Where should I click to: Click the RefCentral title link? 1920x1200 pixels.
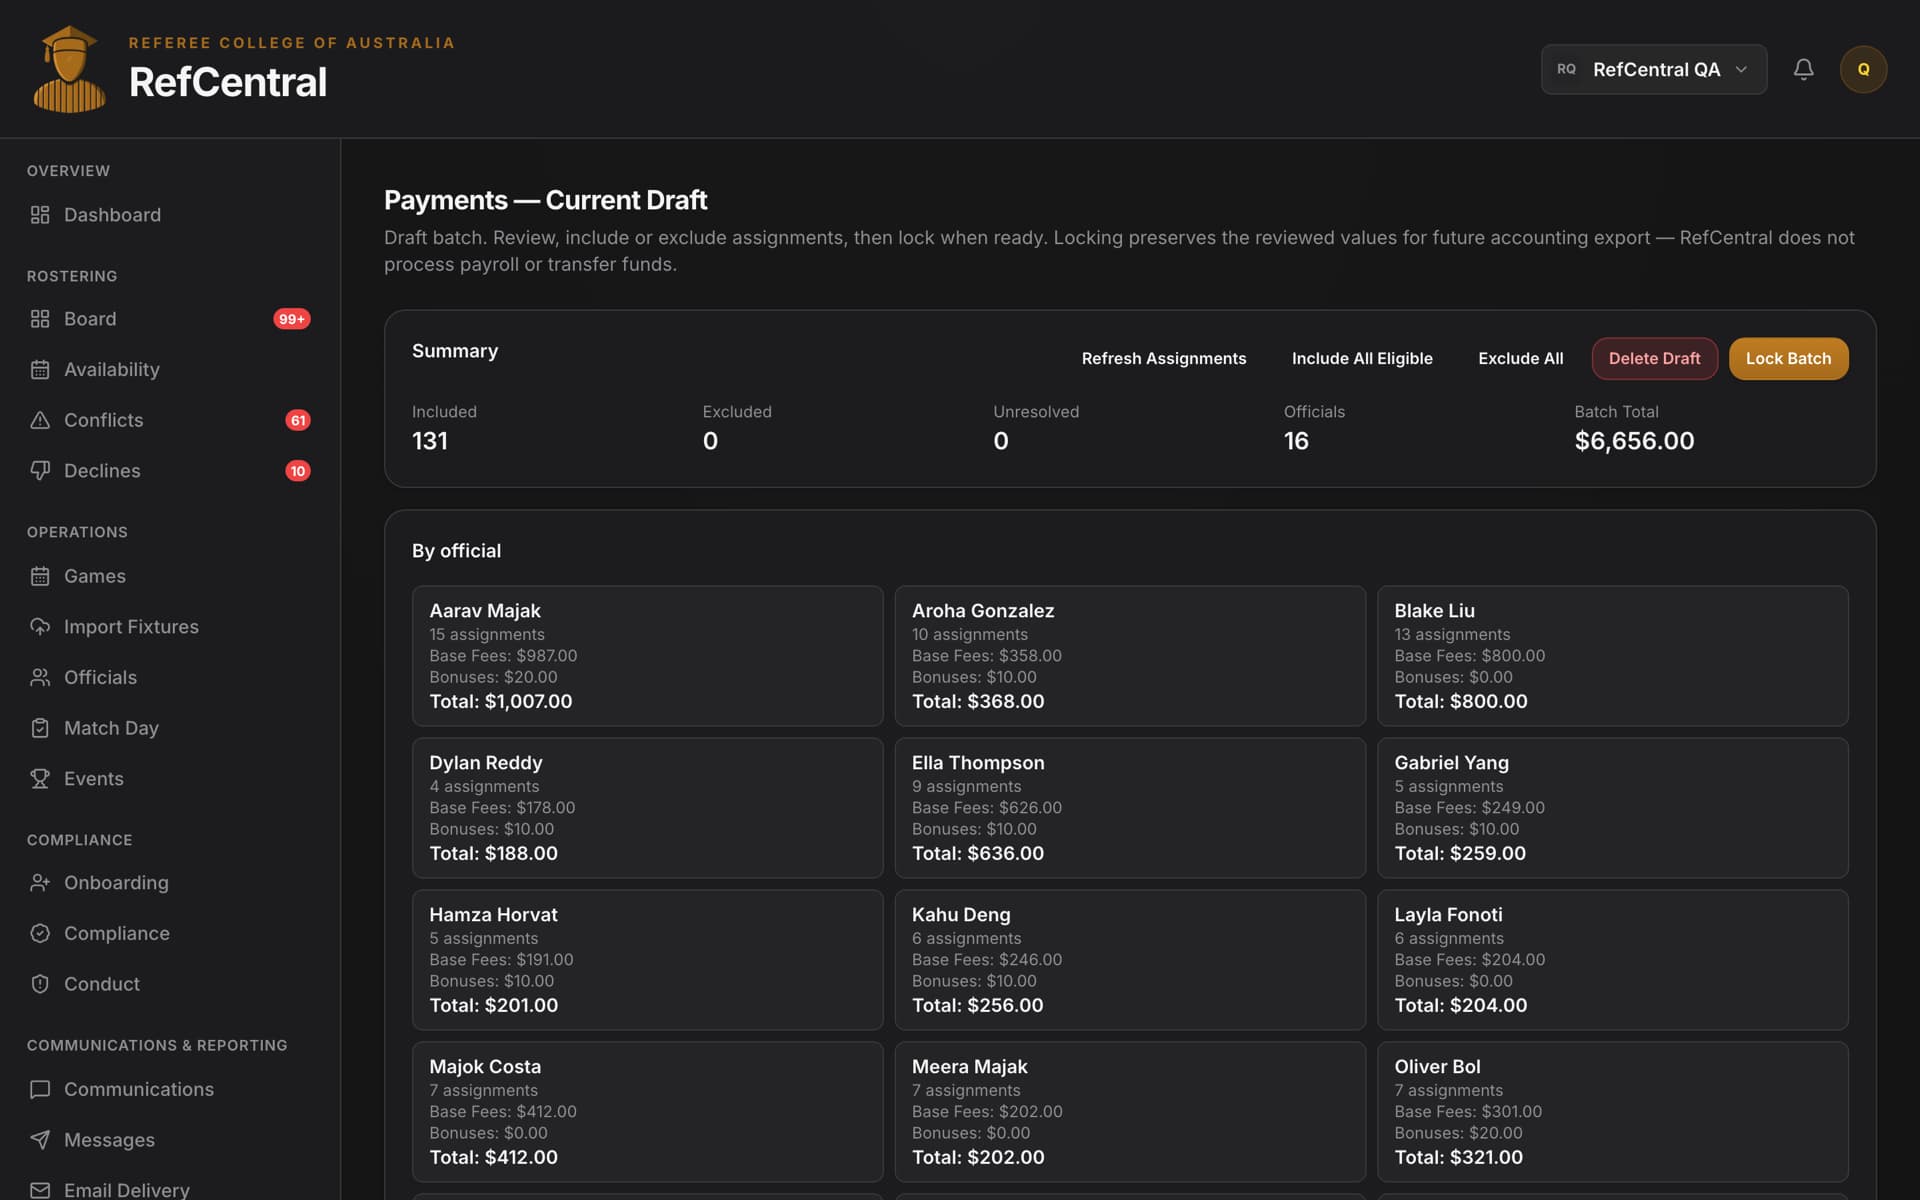click(x=228, y=82)
